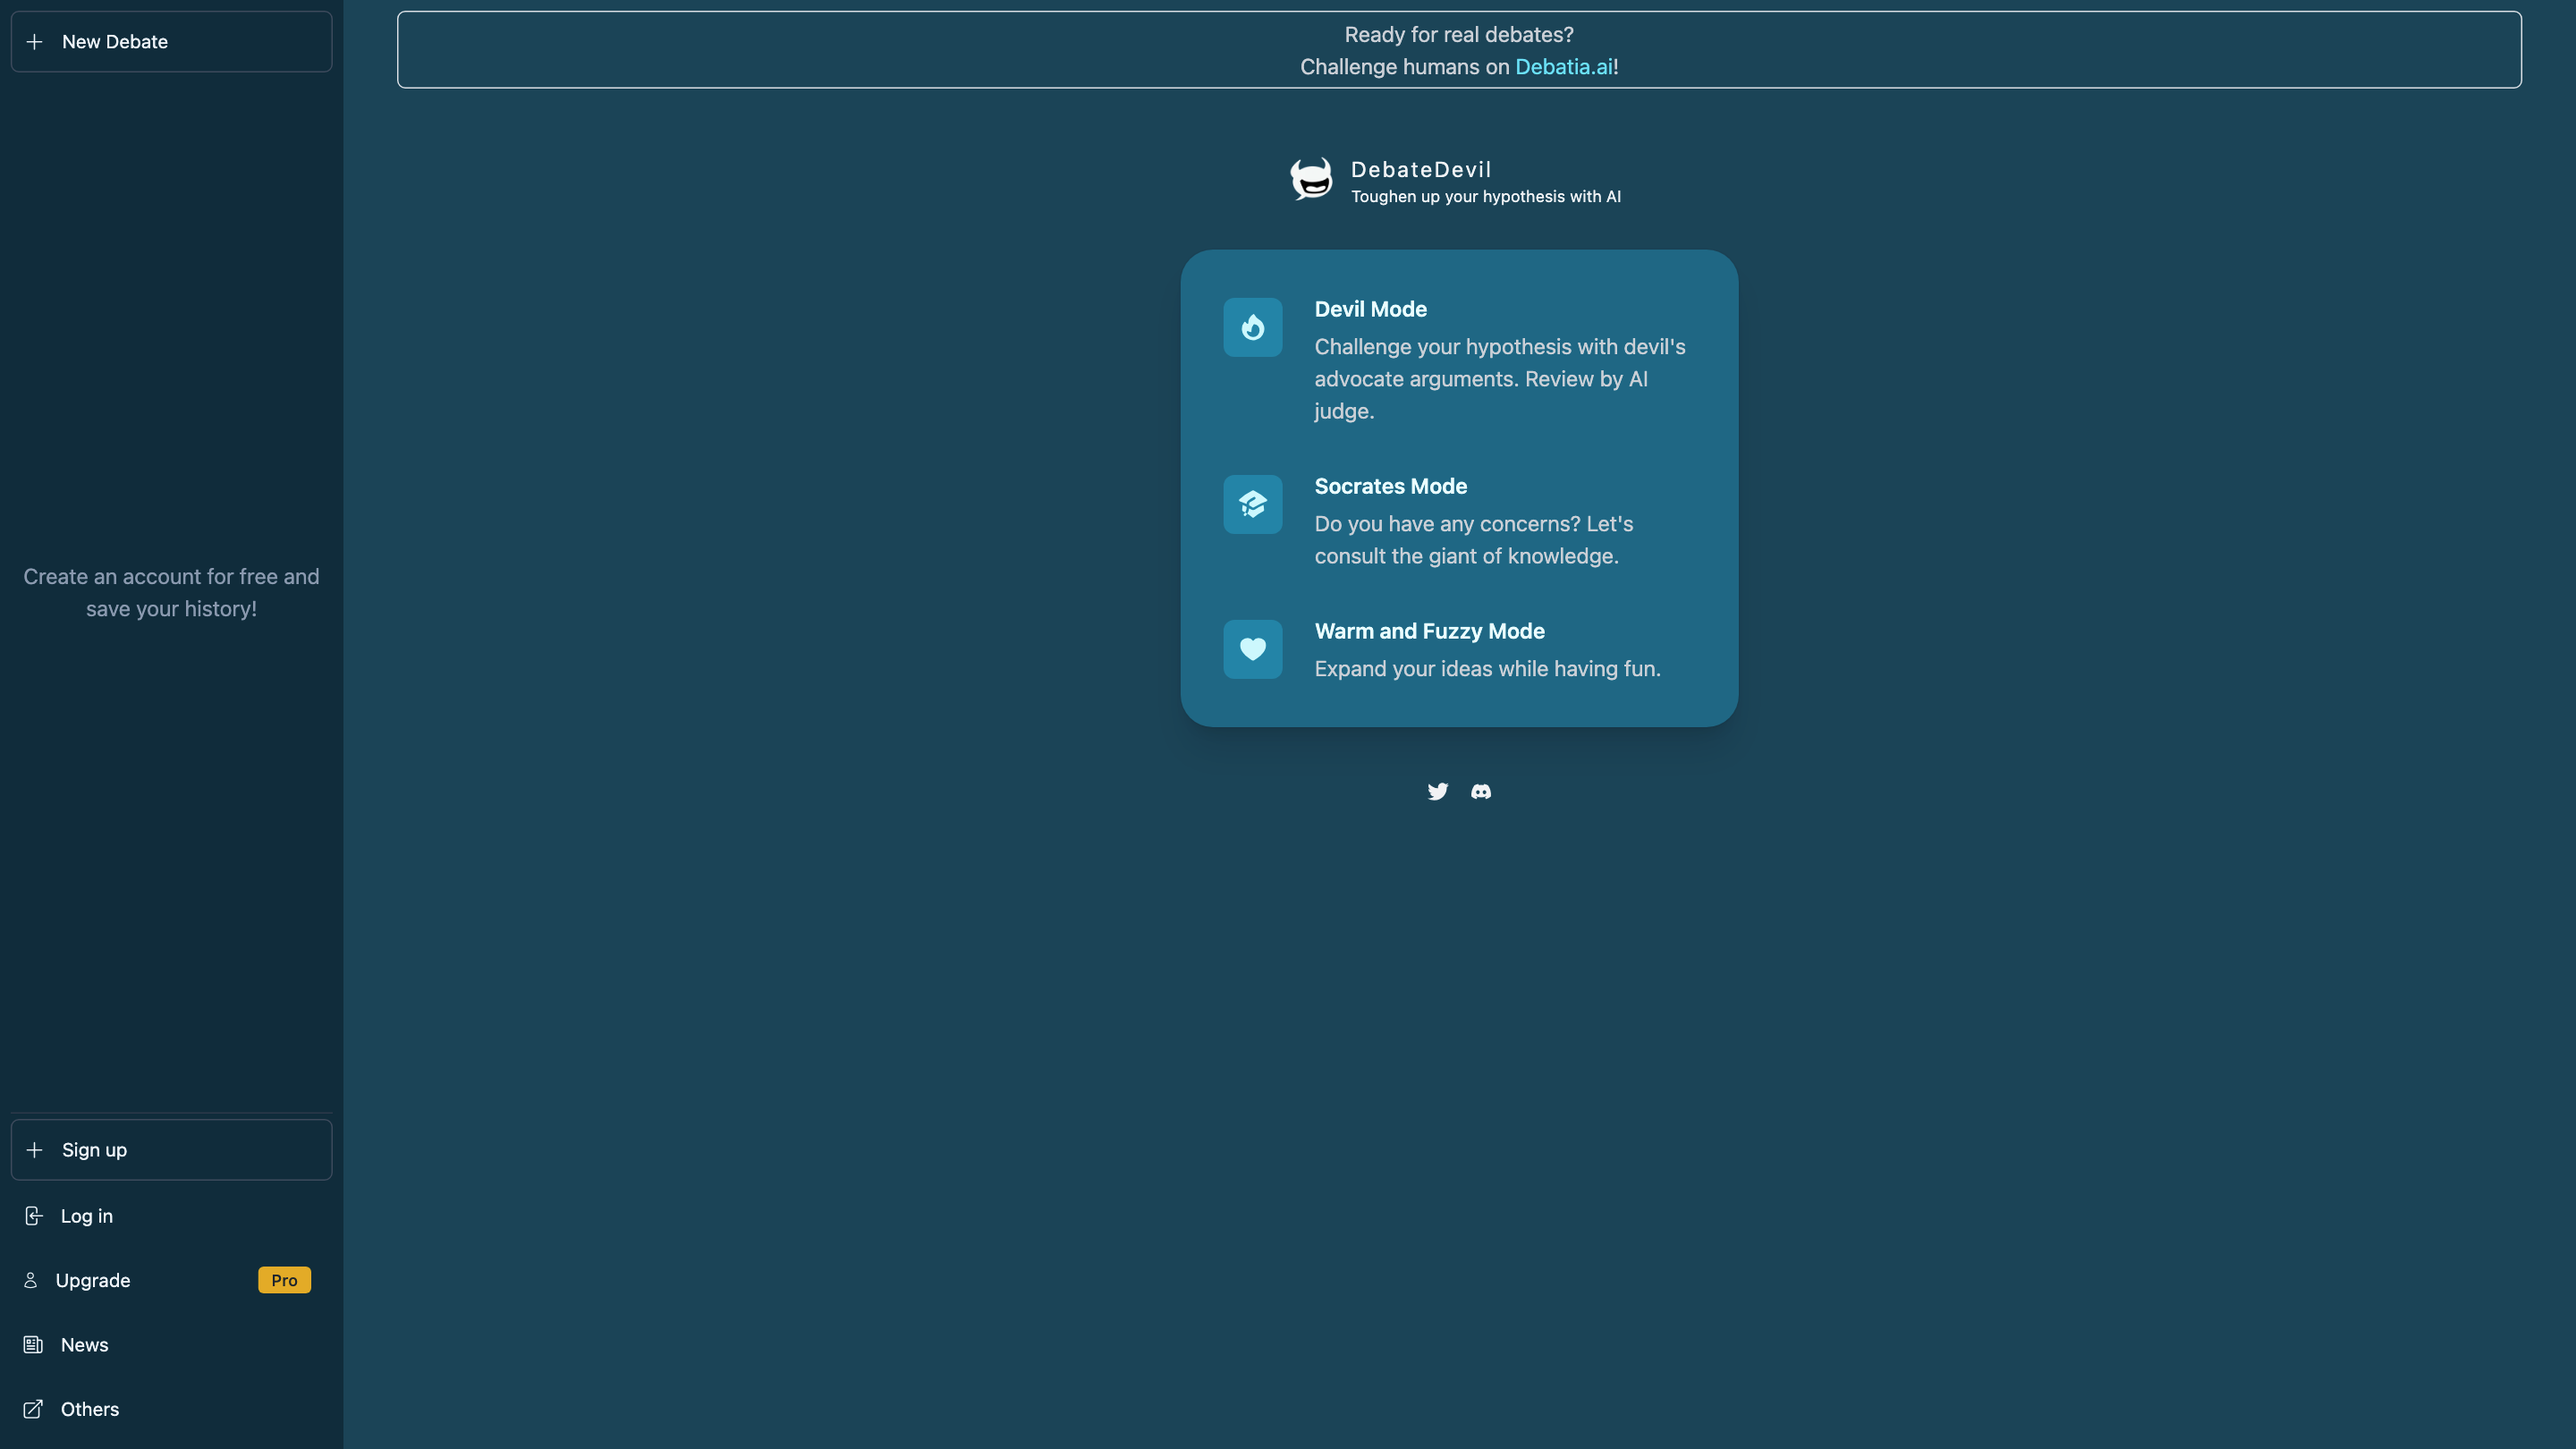Choose Warm and Fuzzy Mode option
The height and width of the screenshot is (1449, 2576).
(x=1429, y=631)
